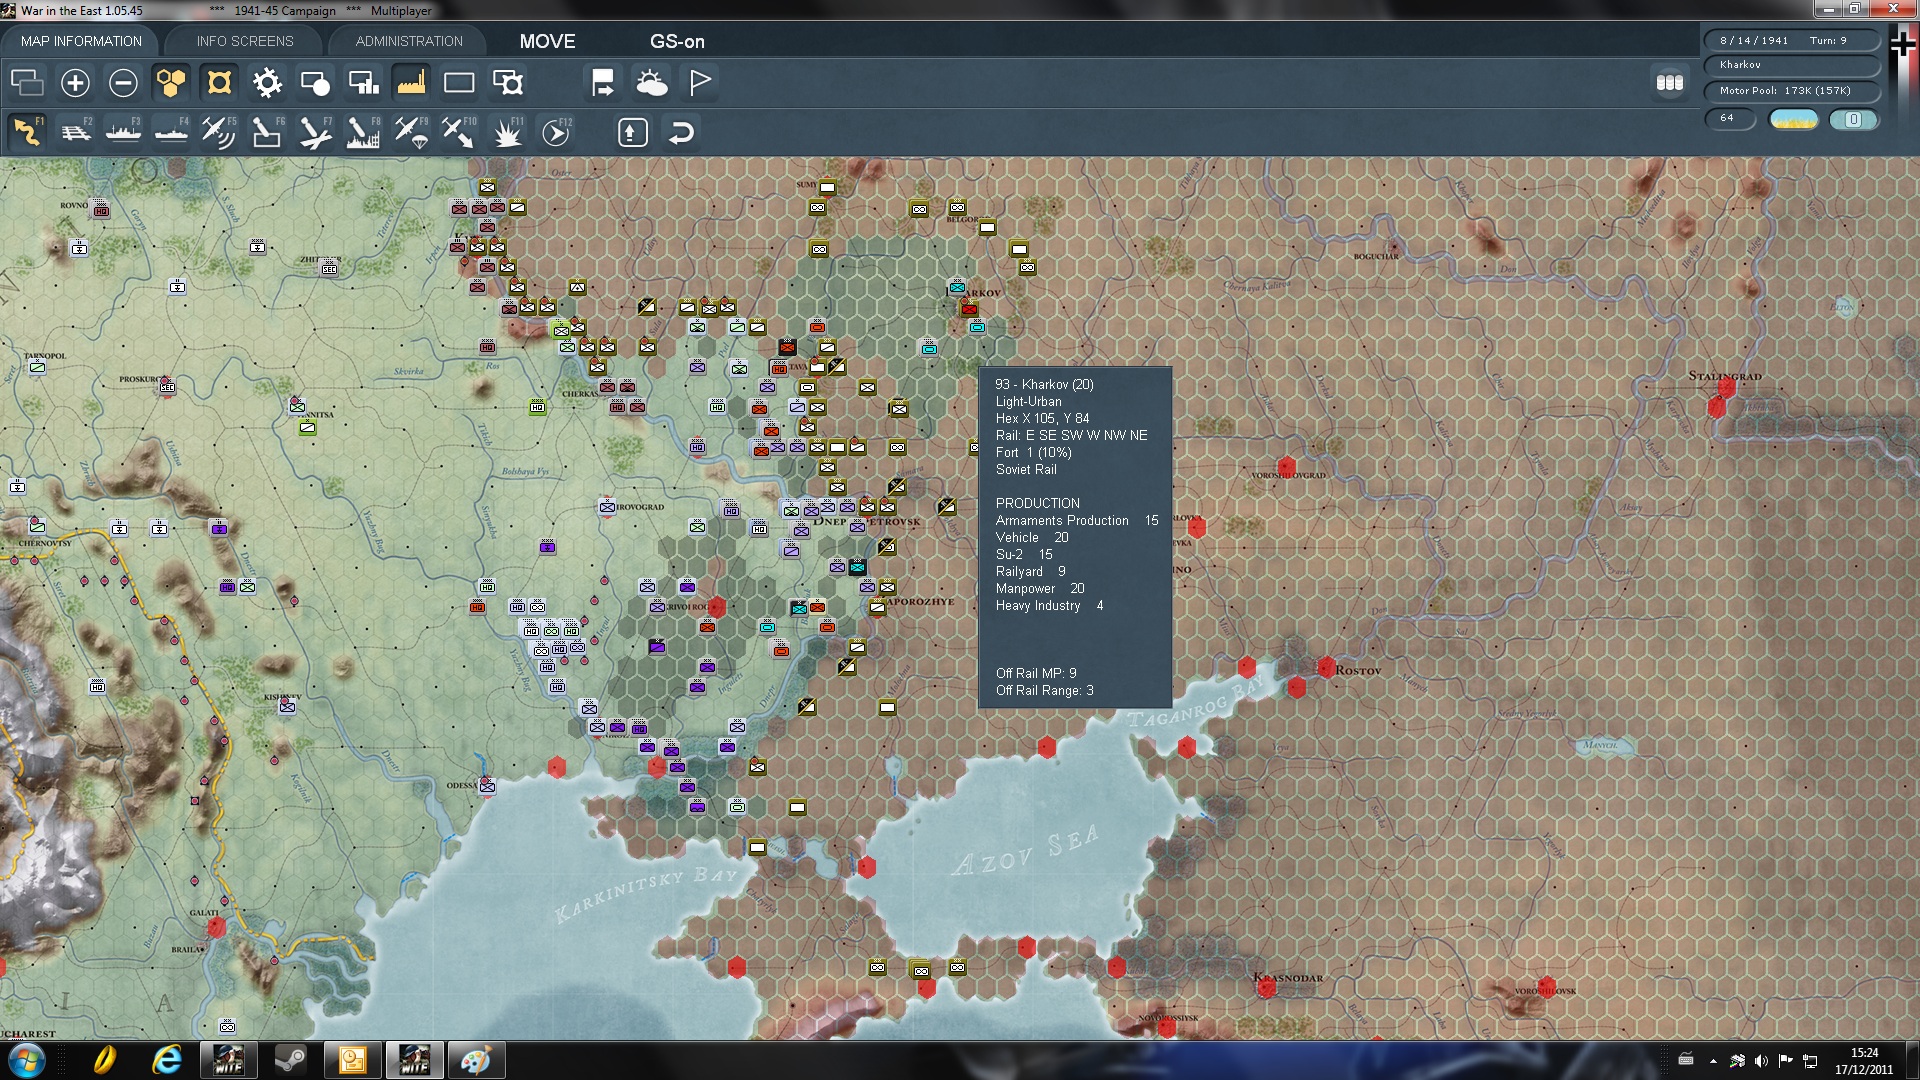Select air transfer mode (F10)
Screen dimensions: 1920x1080
click(x=459, y=132)
